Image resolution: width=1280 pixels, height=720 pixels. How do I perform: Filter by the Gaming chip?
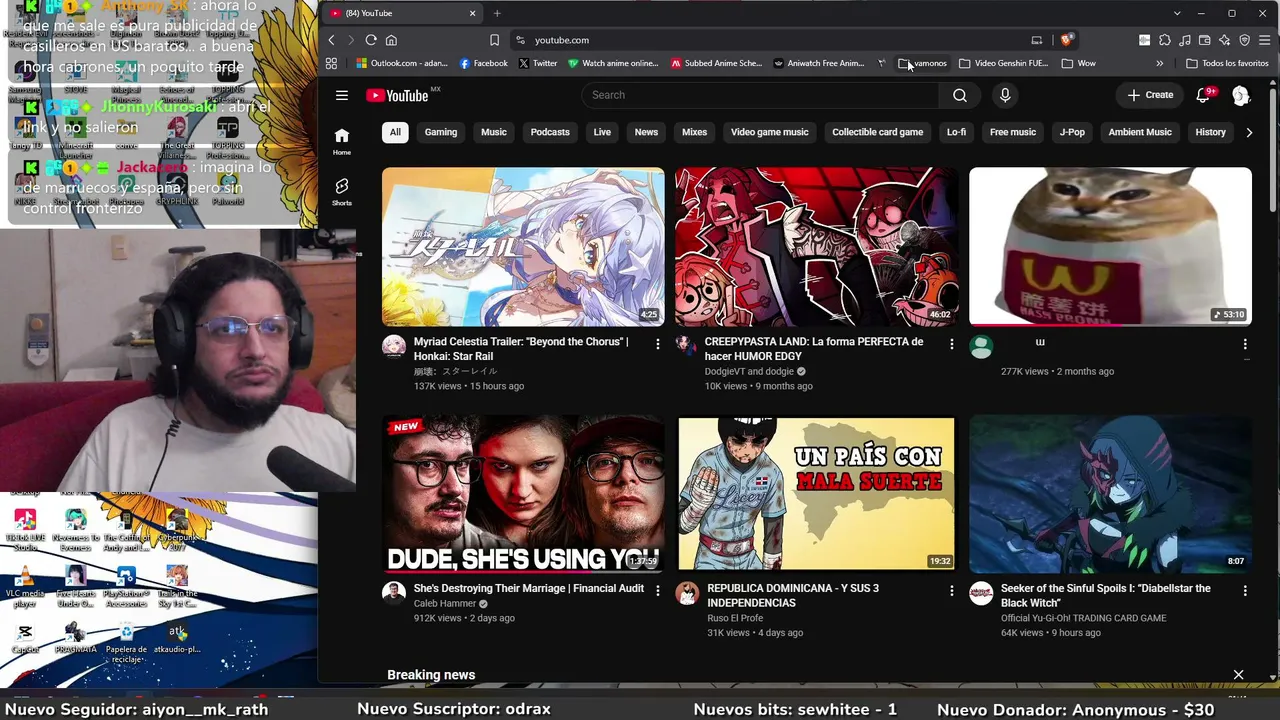point(441,132)
